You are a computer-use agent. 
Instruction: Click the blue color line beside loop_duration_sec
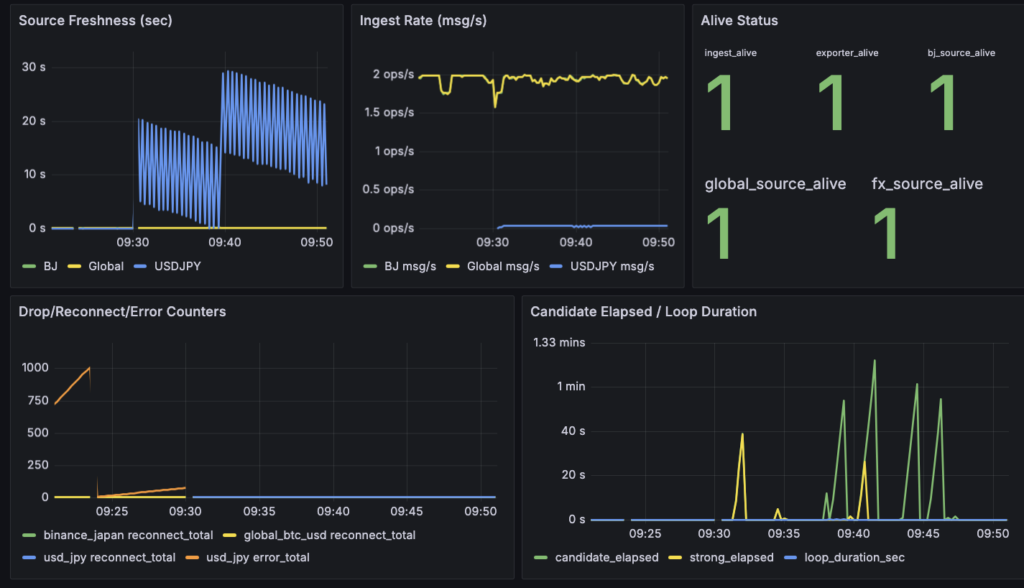794,557
